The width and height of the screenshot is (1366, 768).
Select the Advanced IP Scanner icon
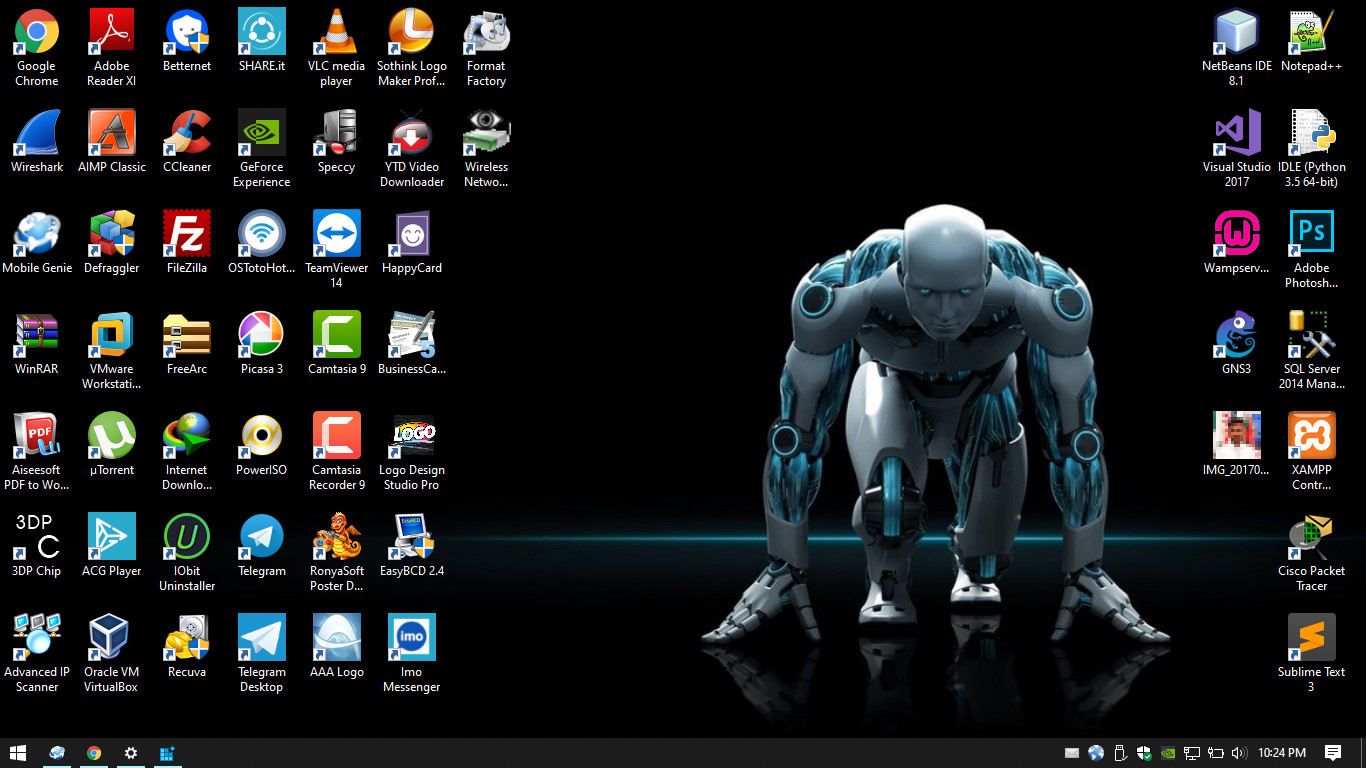pyautogui.click(x=37, y=638)
